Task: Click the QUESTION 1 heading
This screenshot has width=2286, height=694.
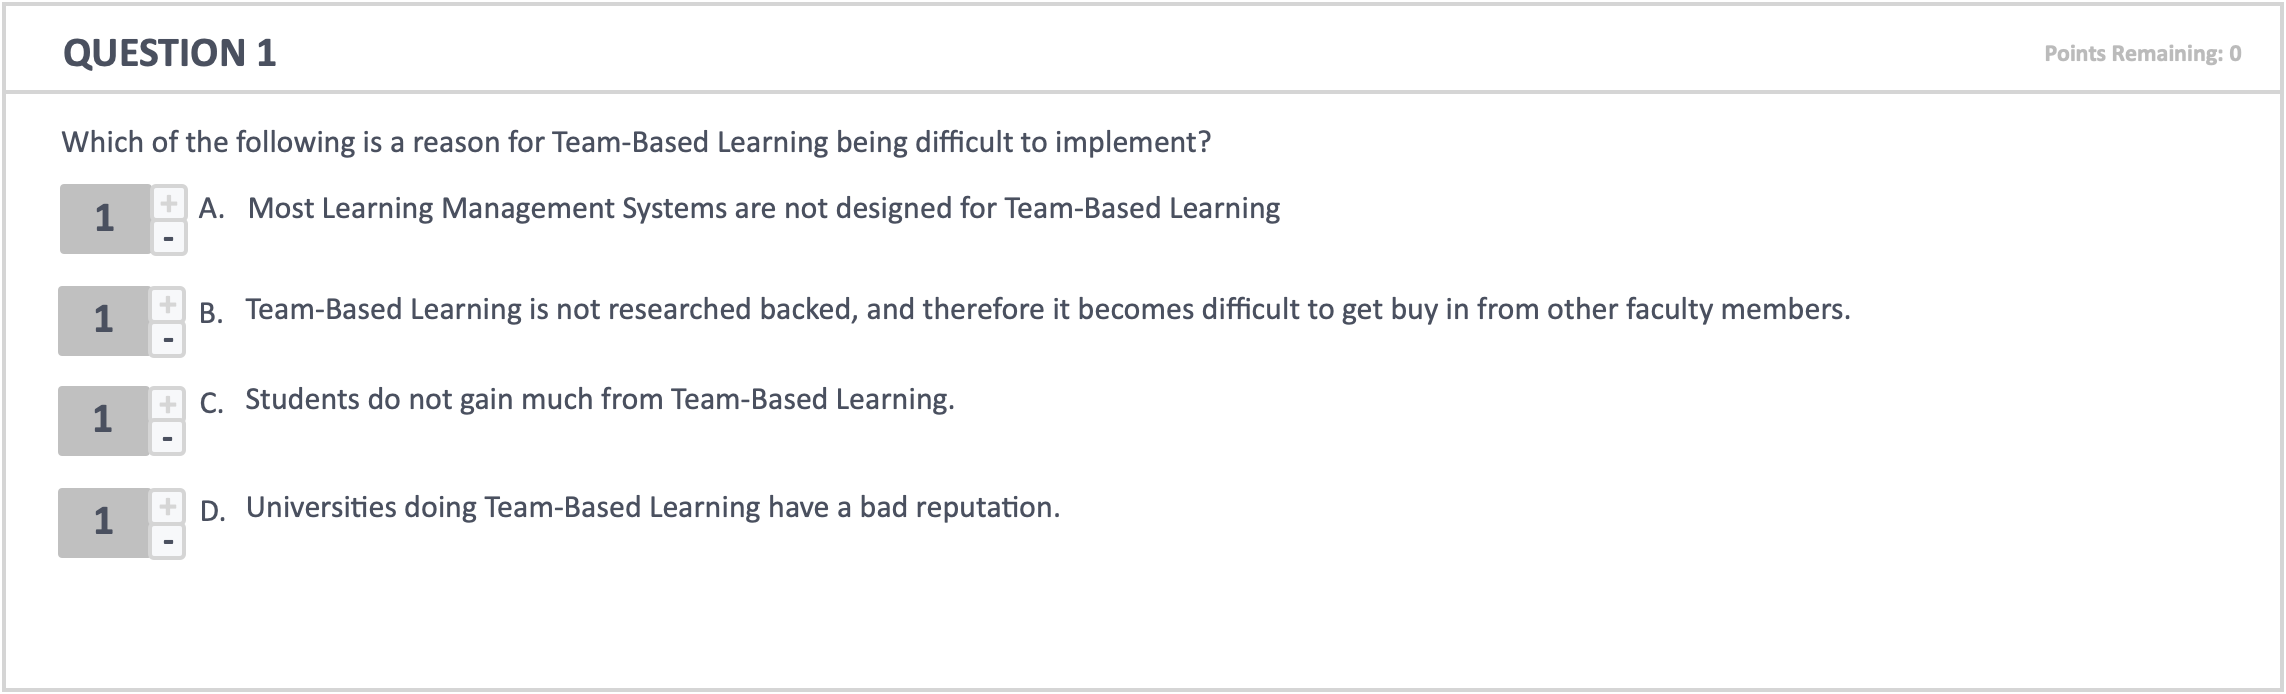Action: [x=170, y=53]
